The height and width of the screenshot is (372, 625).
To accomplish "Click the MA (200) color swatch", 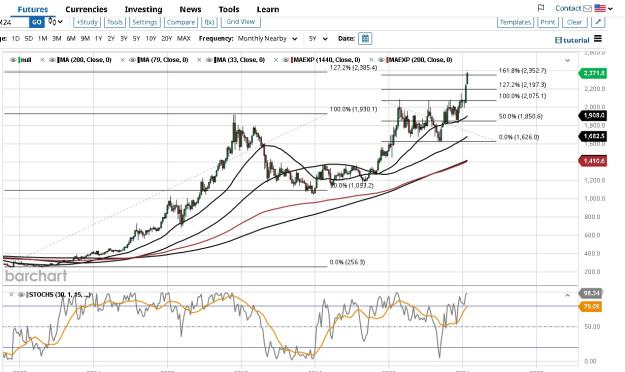I will point(58,60).
